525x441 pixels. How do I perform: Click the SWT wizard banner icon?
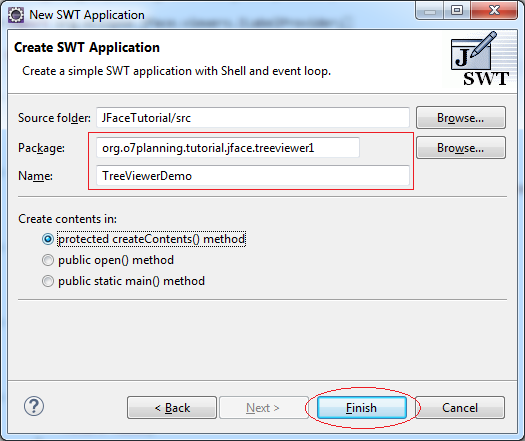[x=480, y=59]
